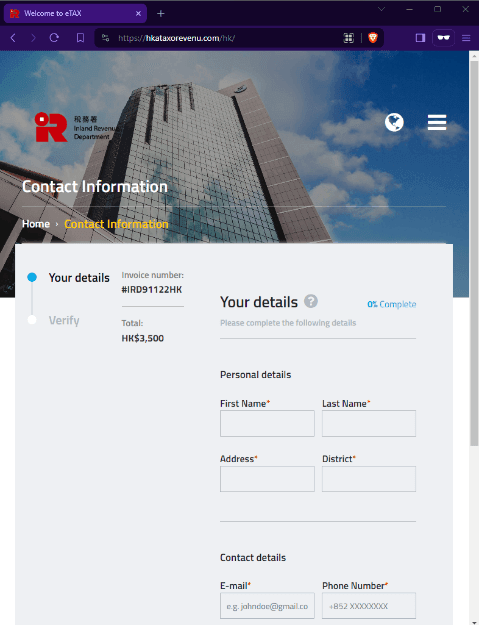This screenshot has height=625, width=479.
Task: Open the globe language selector
Action: [394, 122]
